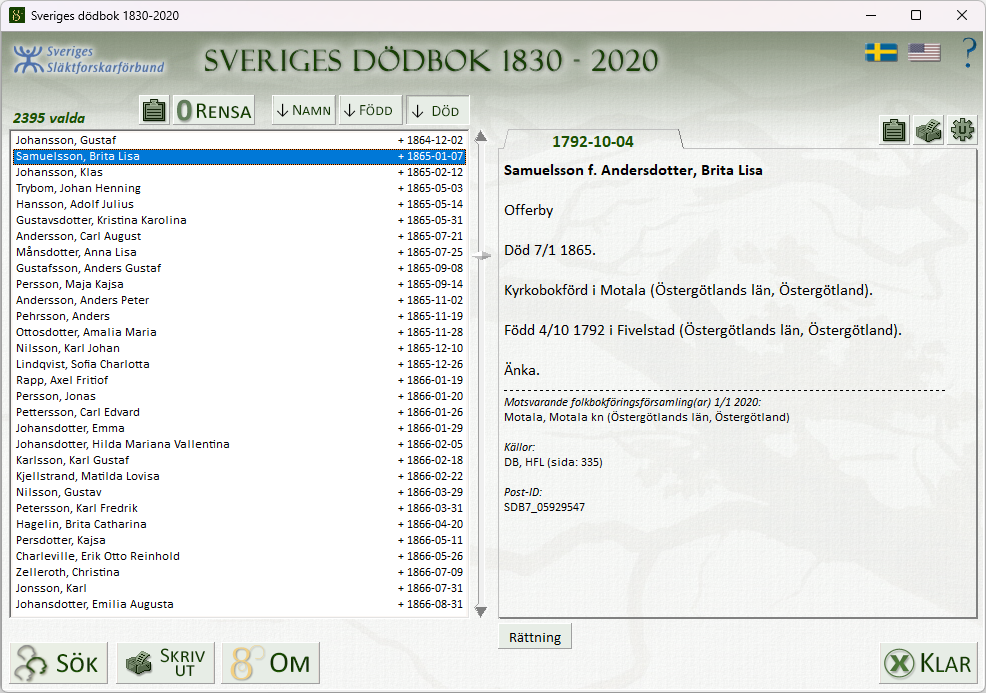Screen dimensions: 986x693
Task: Select Kjellstrand, Matilda Lovisa row
Action: pos(239,476)
